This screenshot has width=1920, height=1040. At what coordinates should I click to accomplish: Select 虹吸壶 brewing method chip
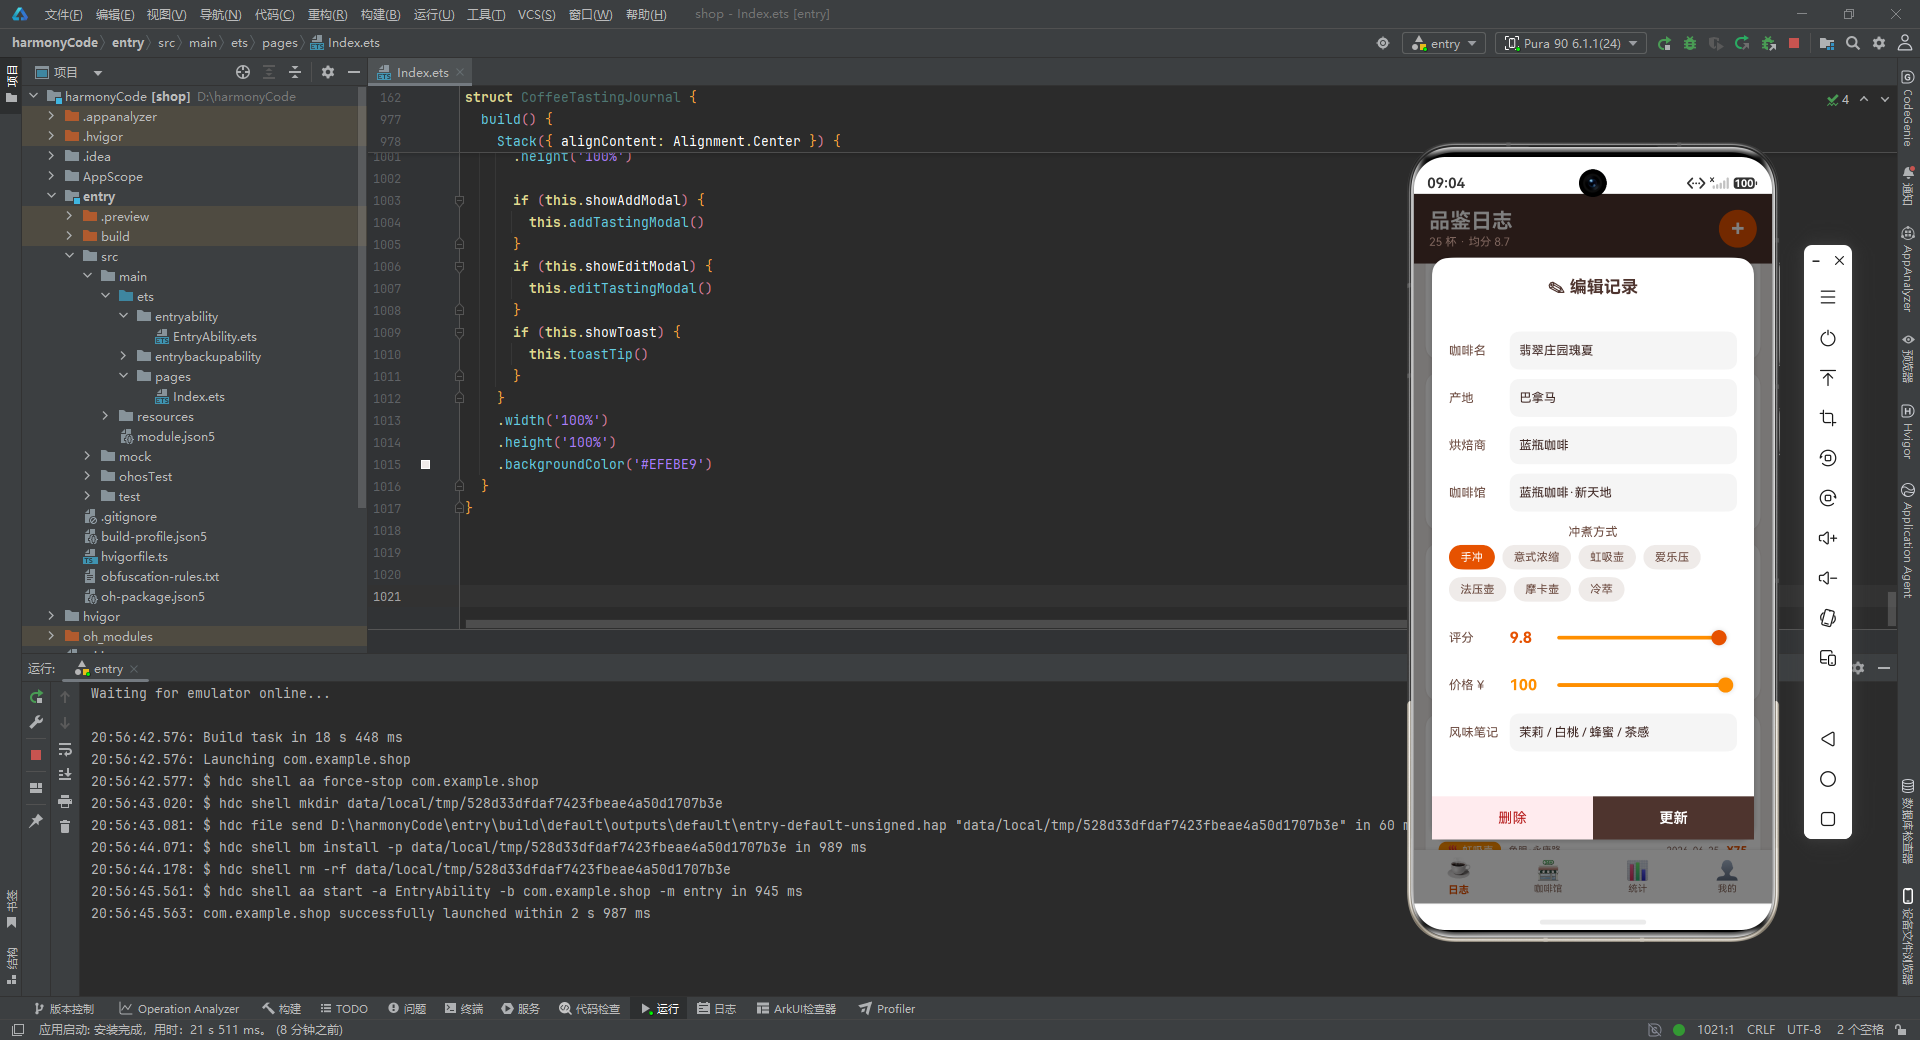1607,557
